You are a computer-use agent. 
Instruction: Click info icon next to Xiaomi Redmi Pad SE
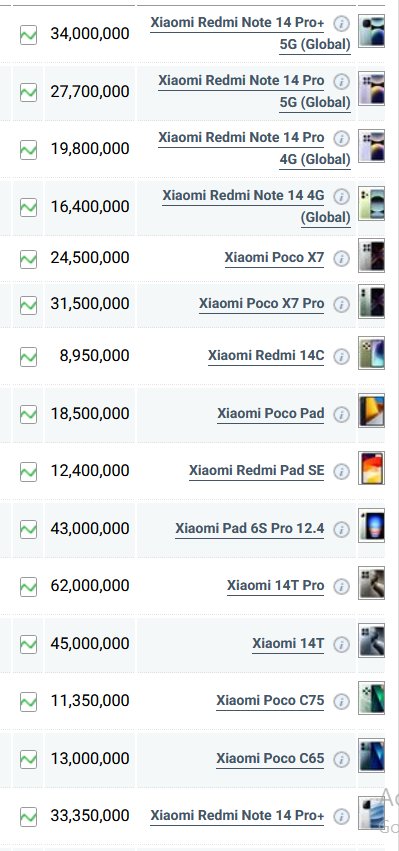[x=341, y=472]
